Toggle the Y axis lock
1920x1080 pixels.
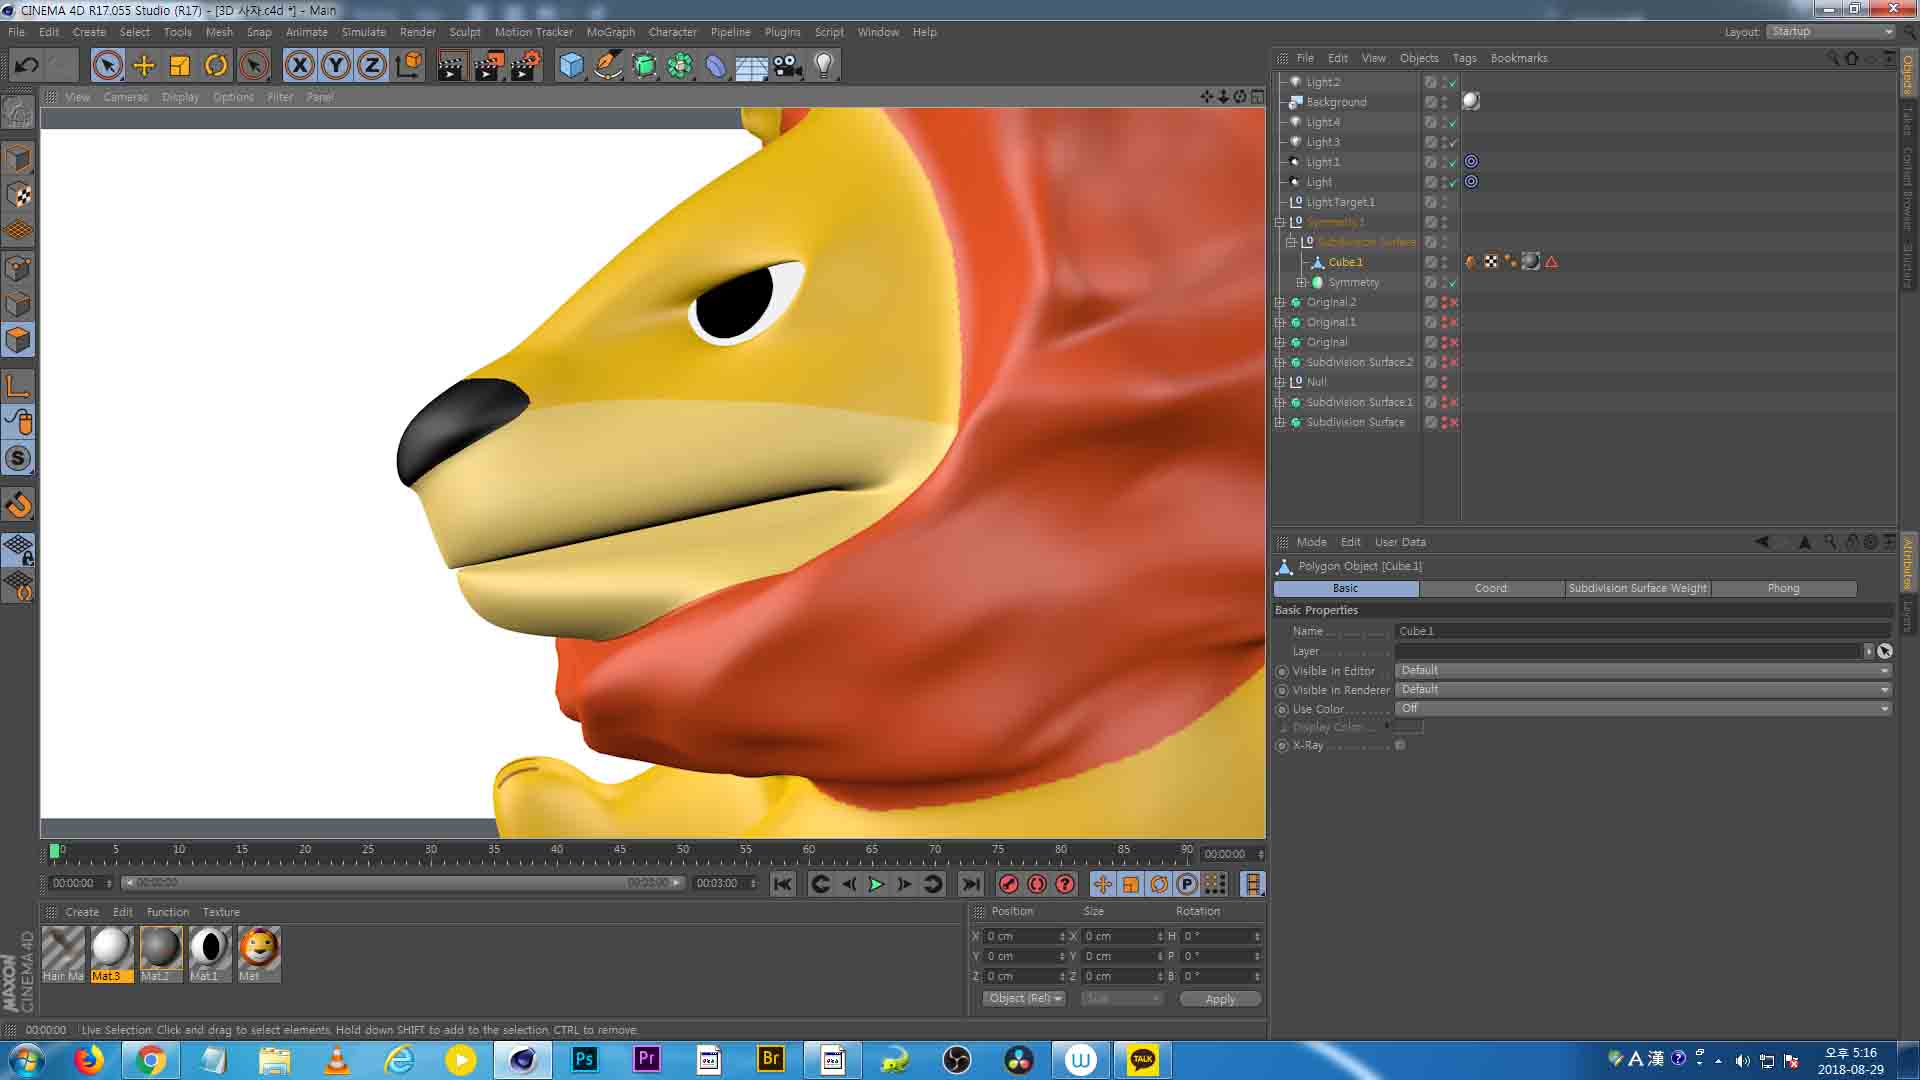[x=336, y=66]
